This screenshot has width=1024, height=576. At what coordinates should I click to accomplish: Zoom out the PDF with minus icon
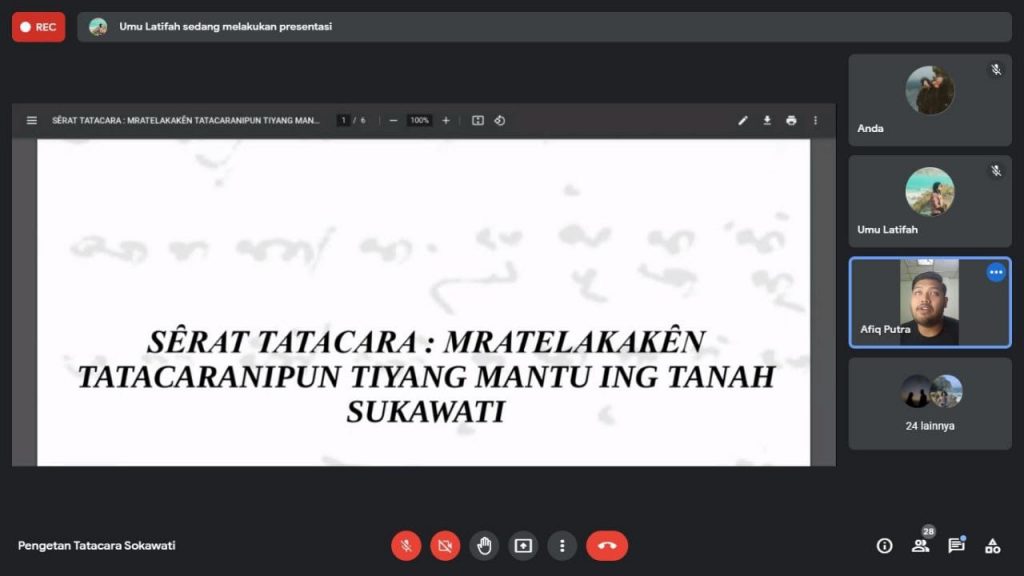point(393,120)
